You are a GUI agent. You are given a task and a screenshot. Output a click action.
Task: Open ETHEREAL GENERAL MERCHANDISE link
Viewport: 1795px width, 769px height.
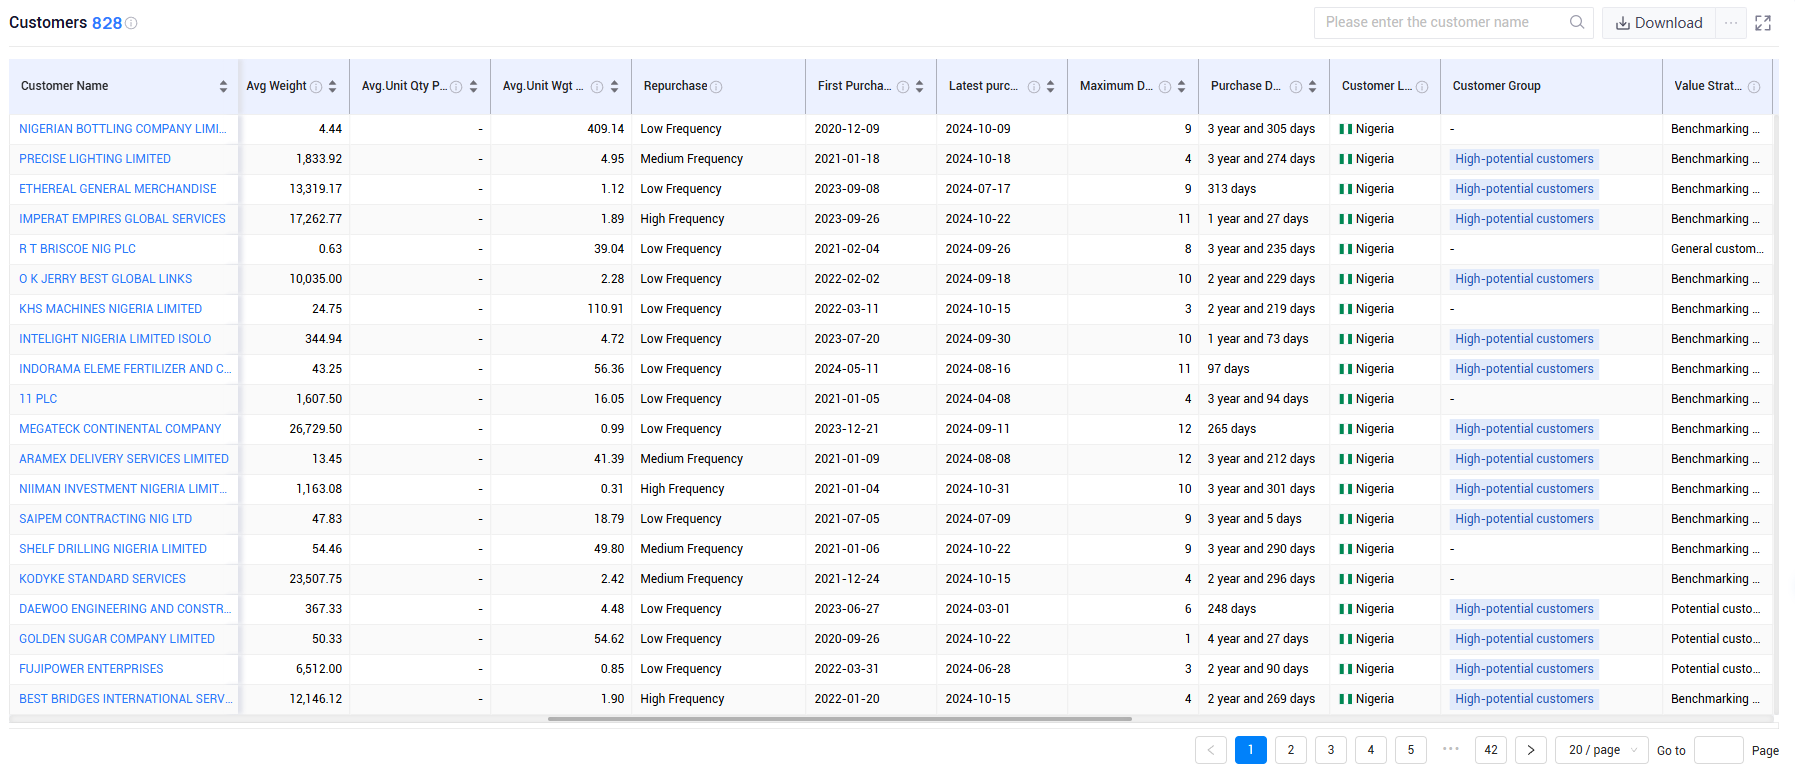pyautogui.click(x=118, y=189)
